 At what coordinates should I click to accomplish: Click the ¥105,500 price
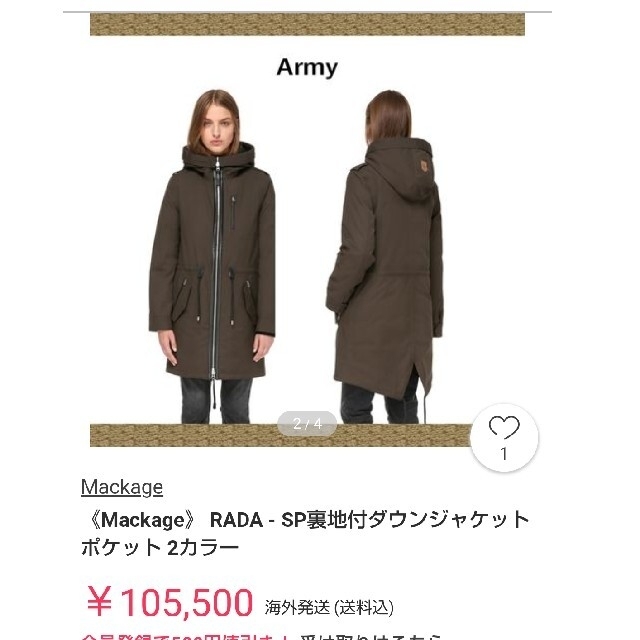click(x=170, y=602)
